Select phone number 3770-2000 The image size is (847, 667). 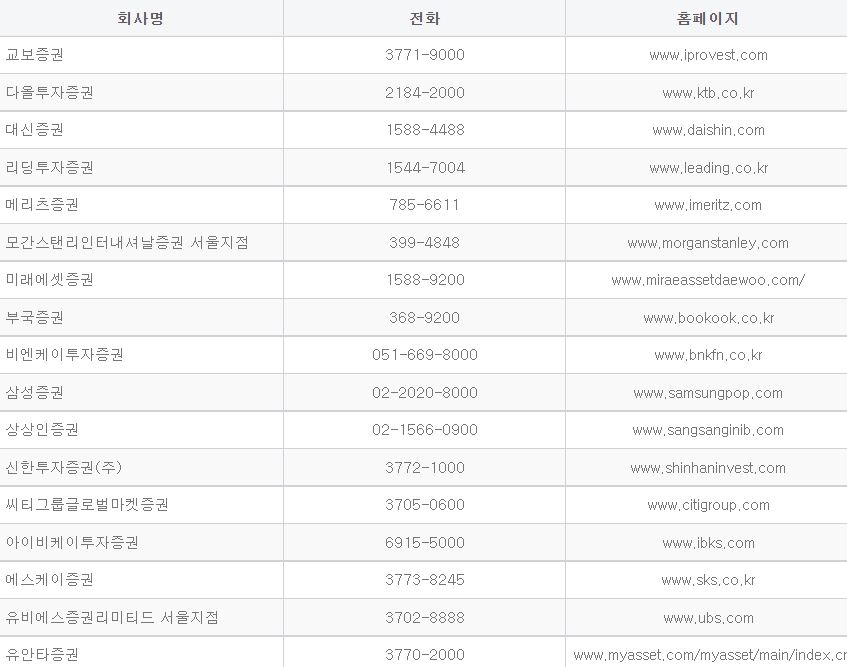(x=425, y=655)
